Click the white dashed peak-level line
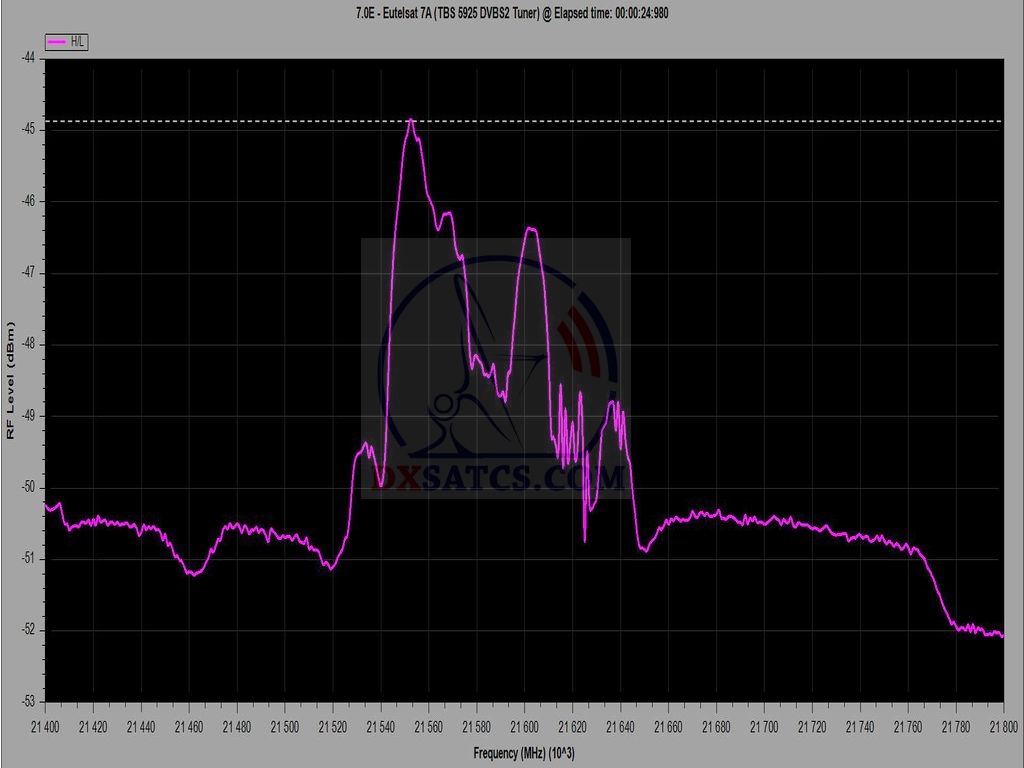The height and width of the screenshot is (768, 1024). (700, 122)
